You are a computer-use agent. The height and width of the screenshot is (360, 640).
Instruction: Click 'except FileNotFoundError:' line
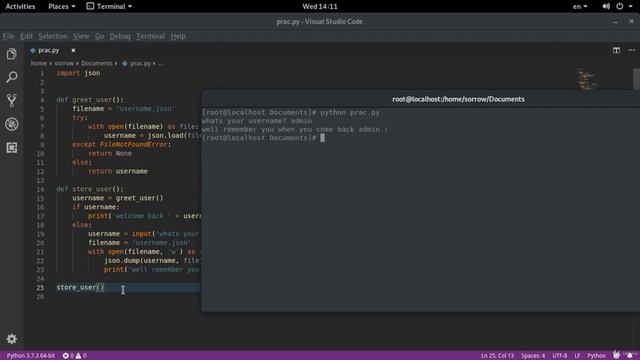(x=122, y=144)
